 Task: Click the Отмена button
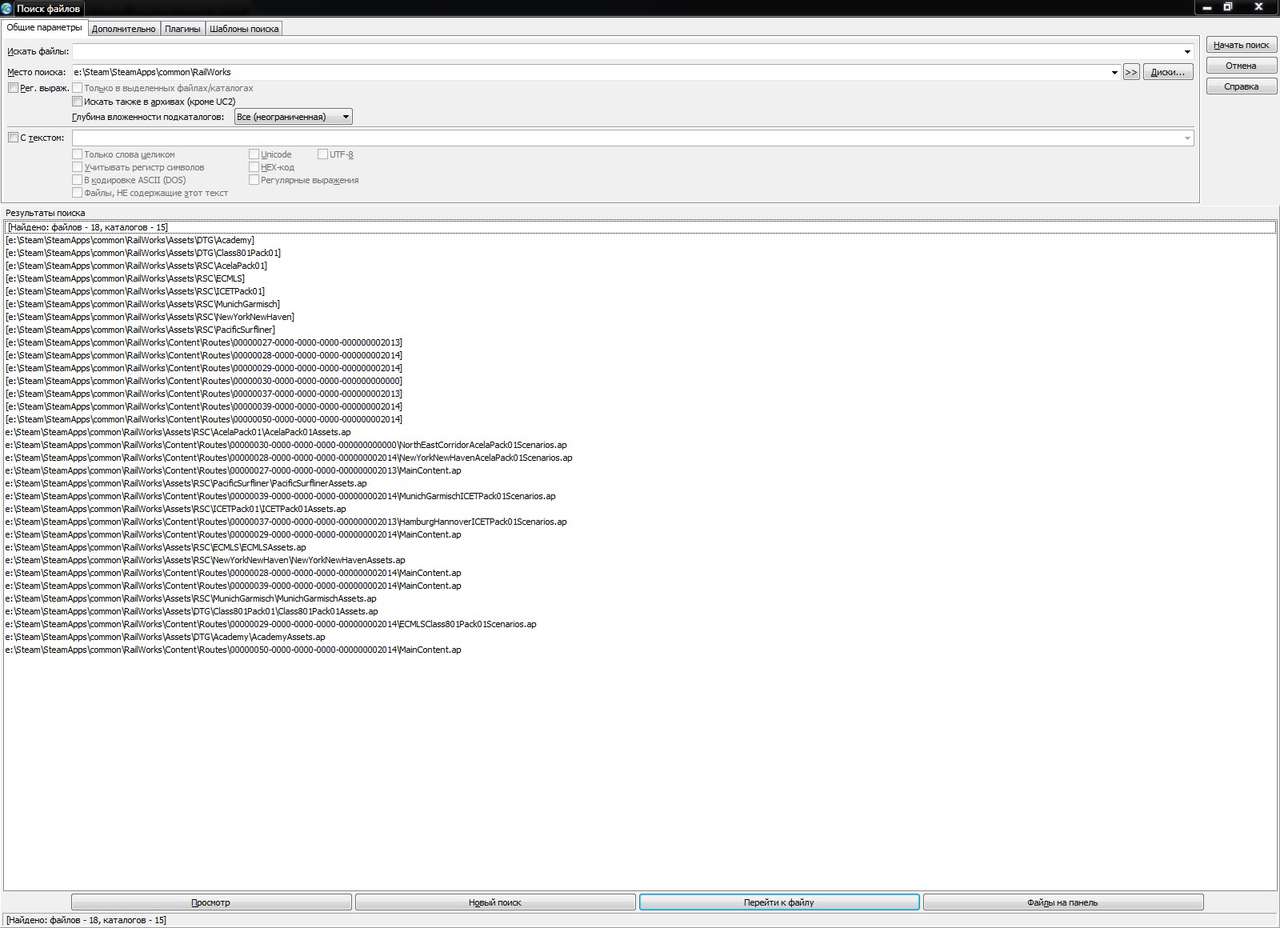(1241, 66)
